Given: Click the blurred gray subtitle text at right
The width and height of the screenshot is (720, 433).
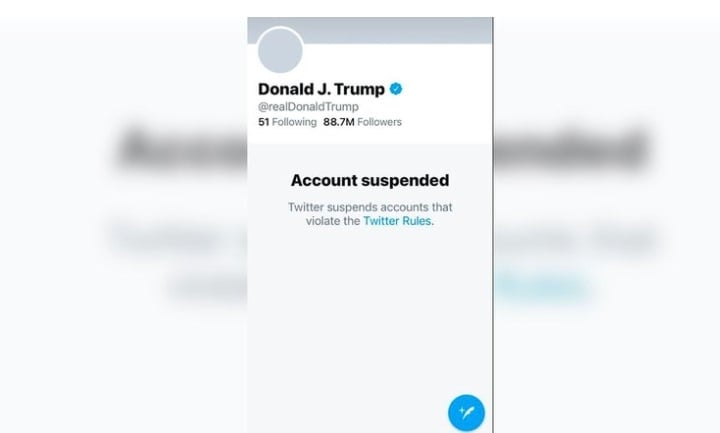Looking at the screenshot, I should [x=576, y=239].
